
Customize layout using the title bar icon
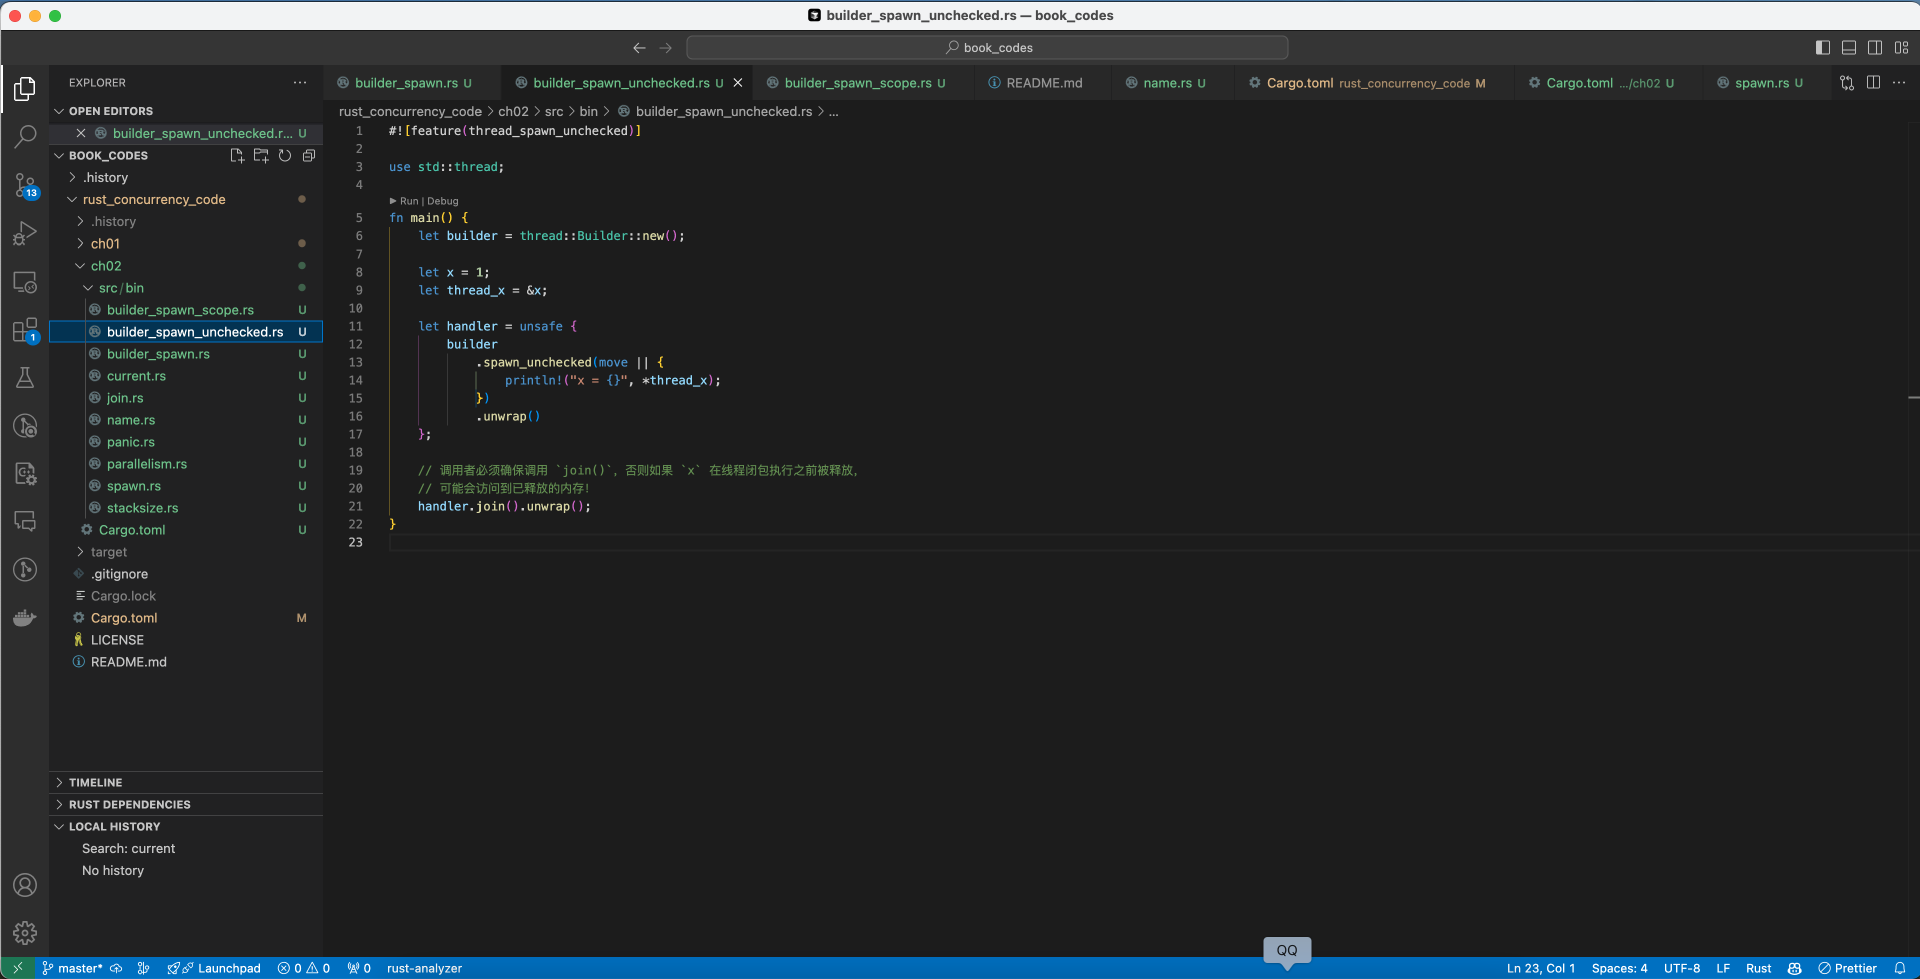point(1901,47)
